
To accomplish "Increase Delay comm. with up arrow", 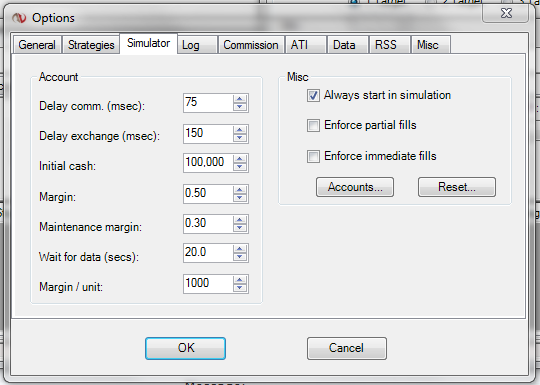I will (x=240, y=98).
